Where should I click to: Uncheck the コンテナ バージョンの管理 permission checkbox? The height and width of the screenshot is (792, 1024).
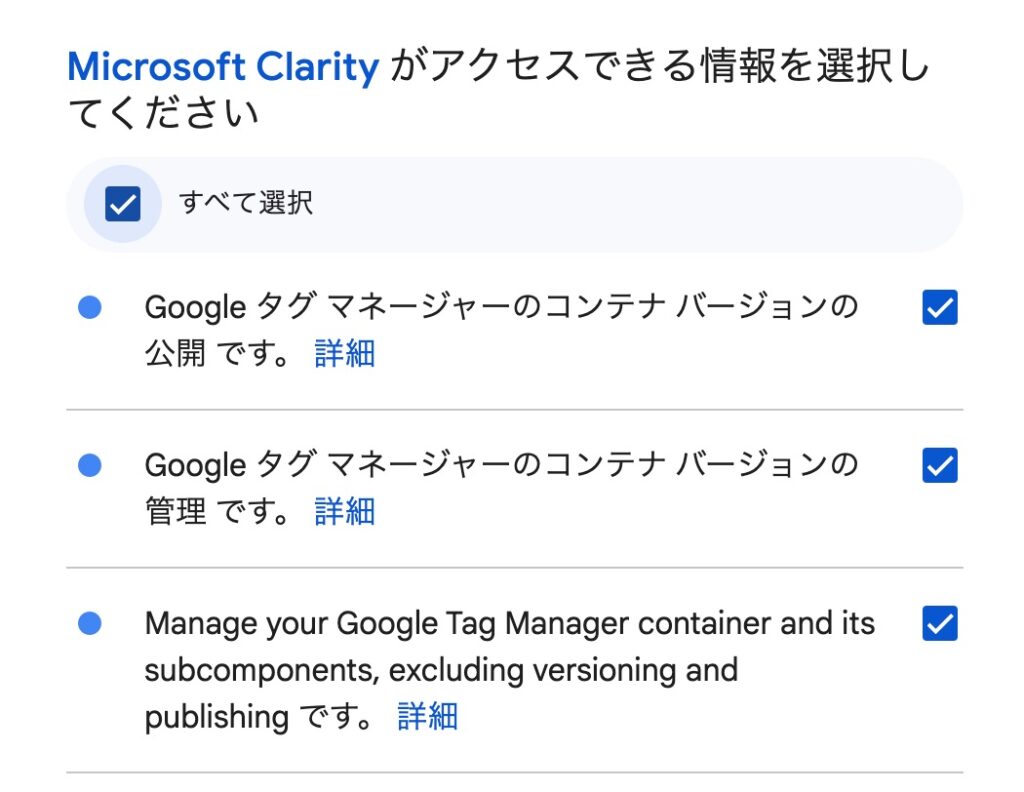pyautogui.click(x=940, y=465)
